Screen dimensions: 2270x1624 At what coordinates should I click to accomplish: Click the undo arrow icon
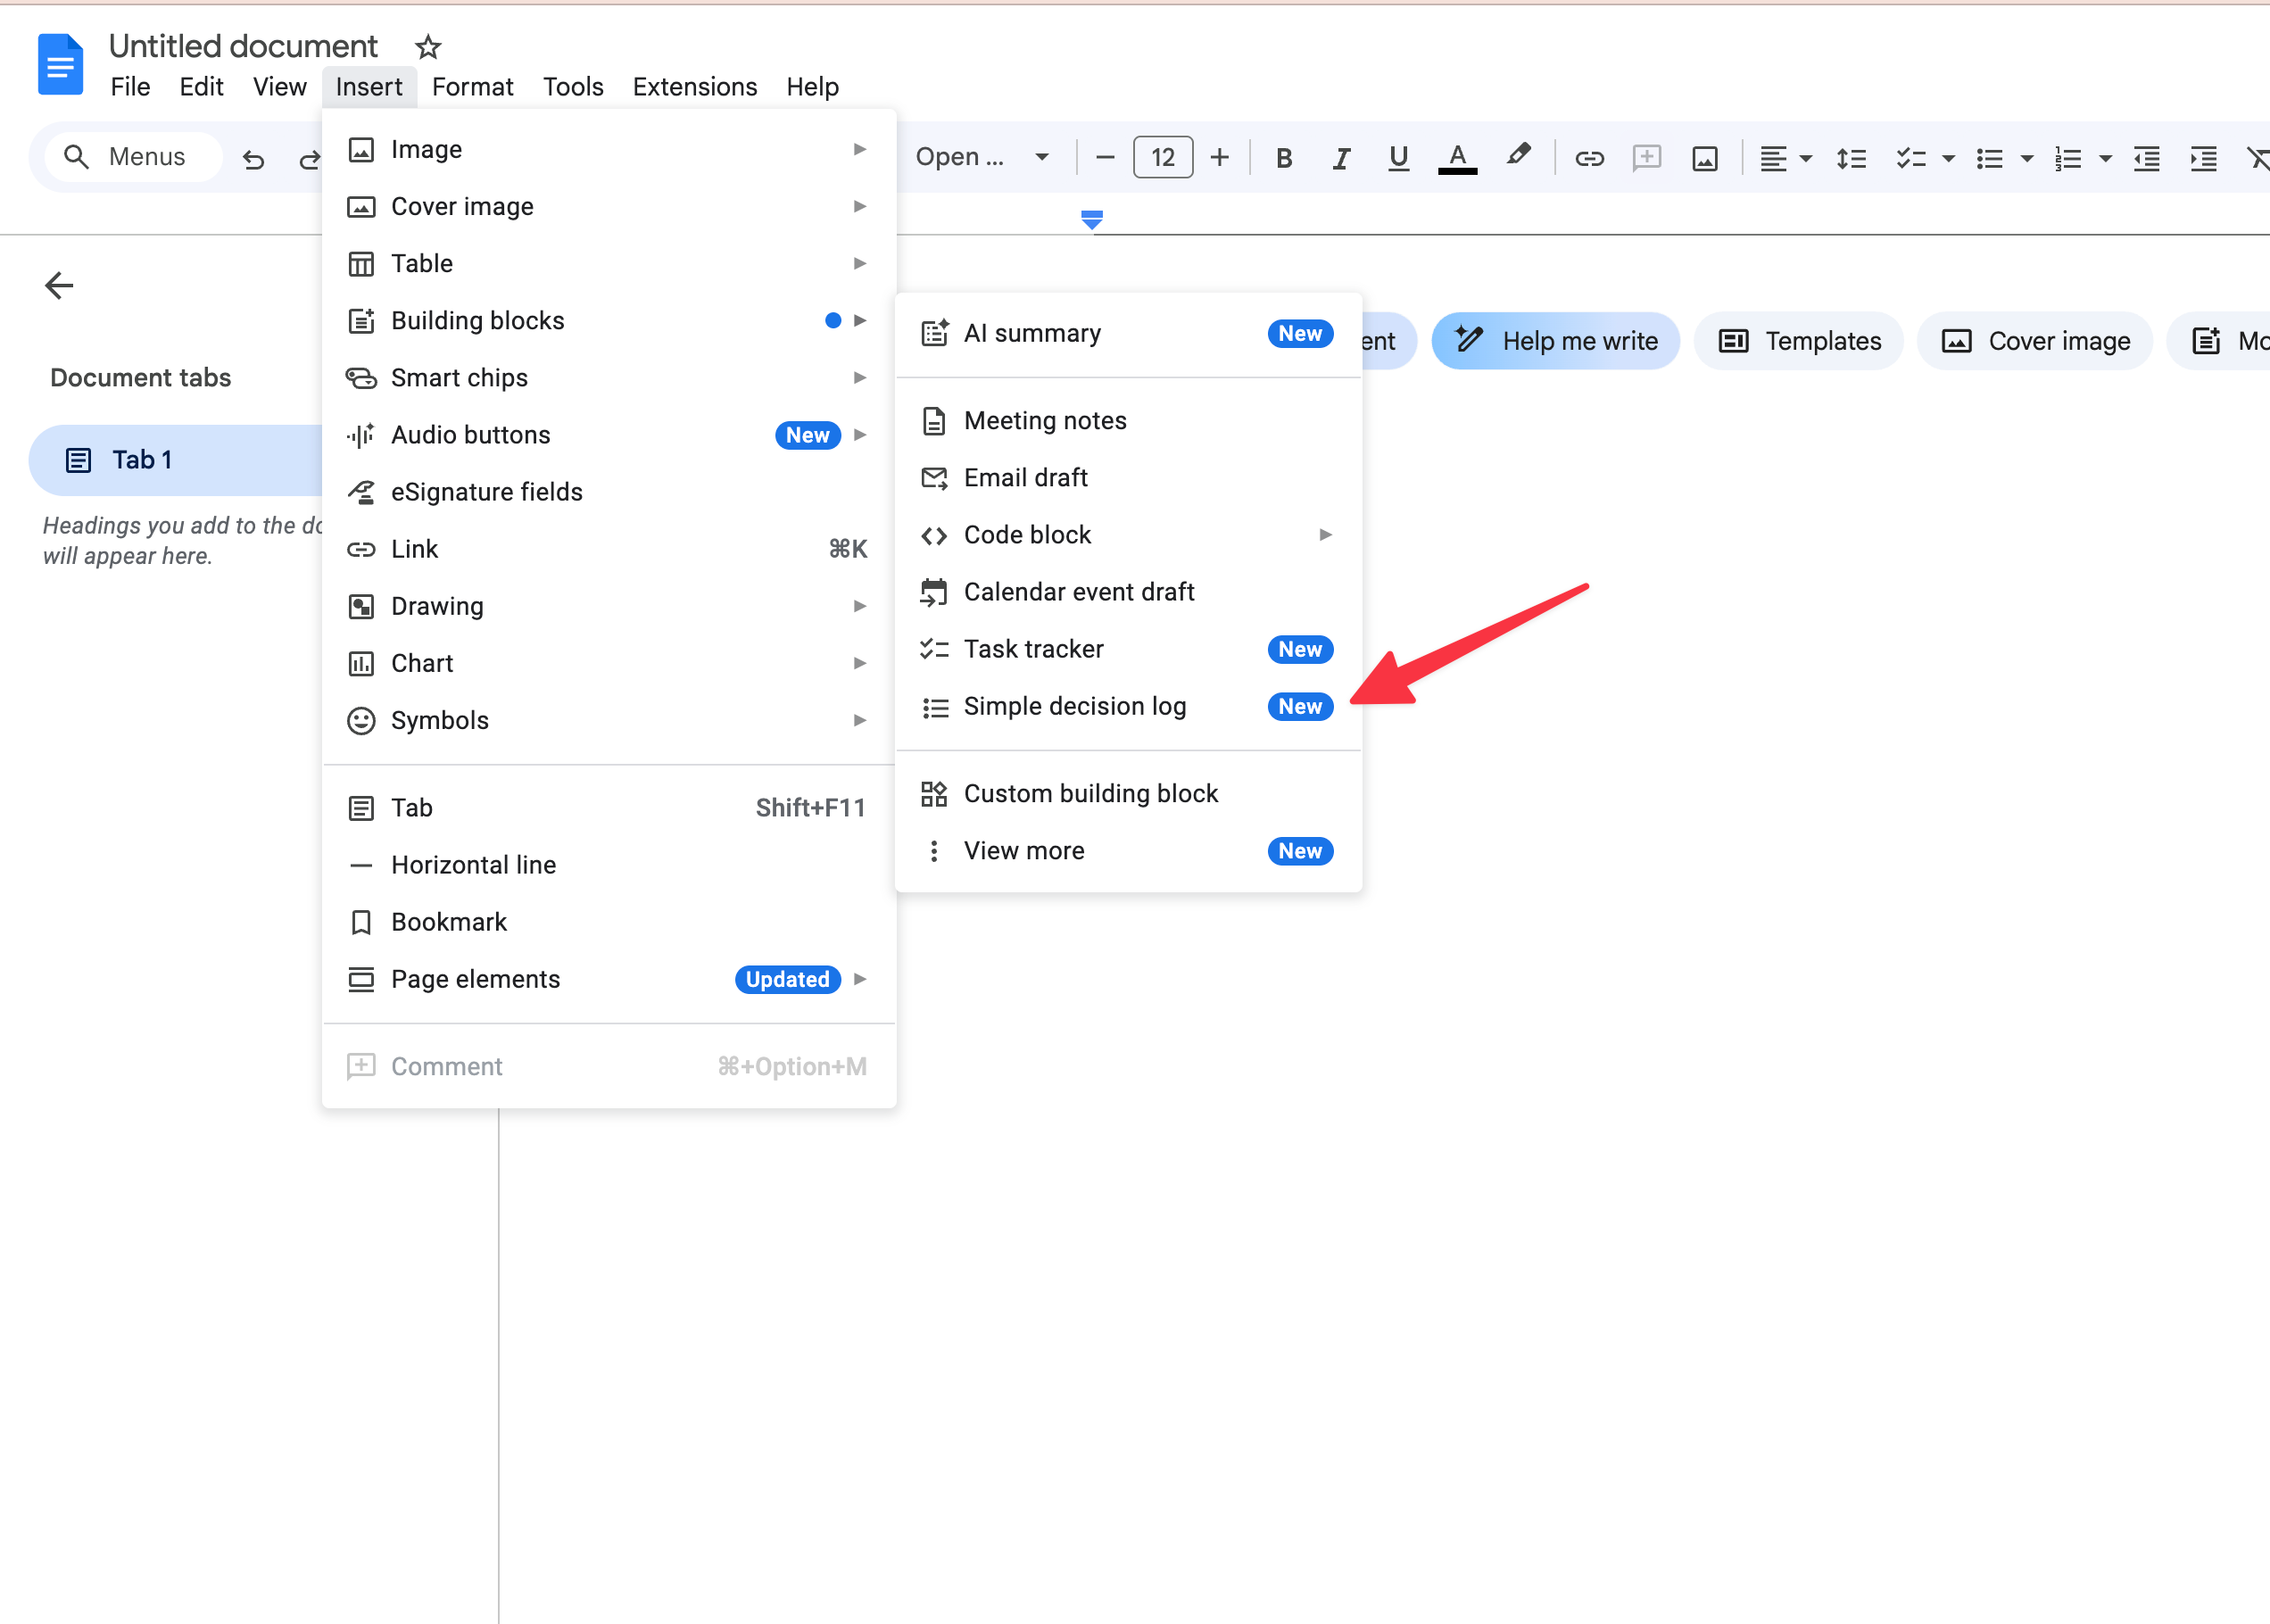tap(253, 158)
